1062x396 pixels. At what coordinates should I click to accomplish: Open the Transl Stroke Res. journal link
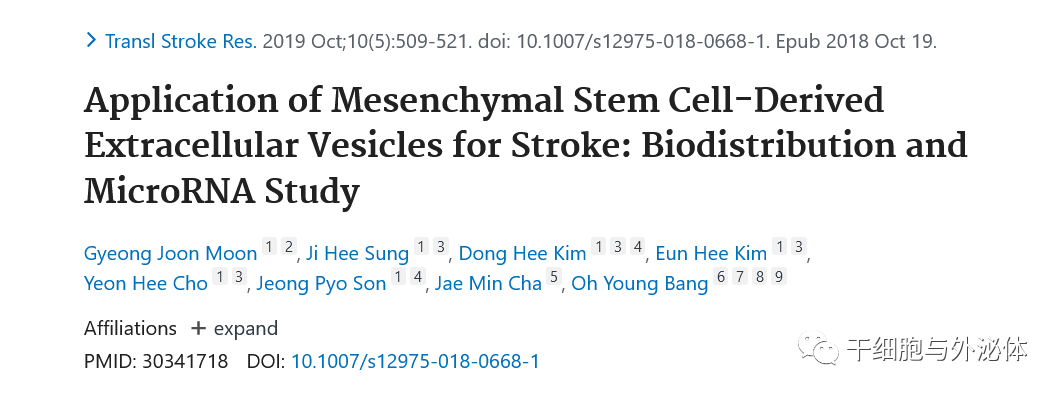[181, 41]
